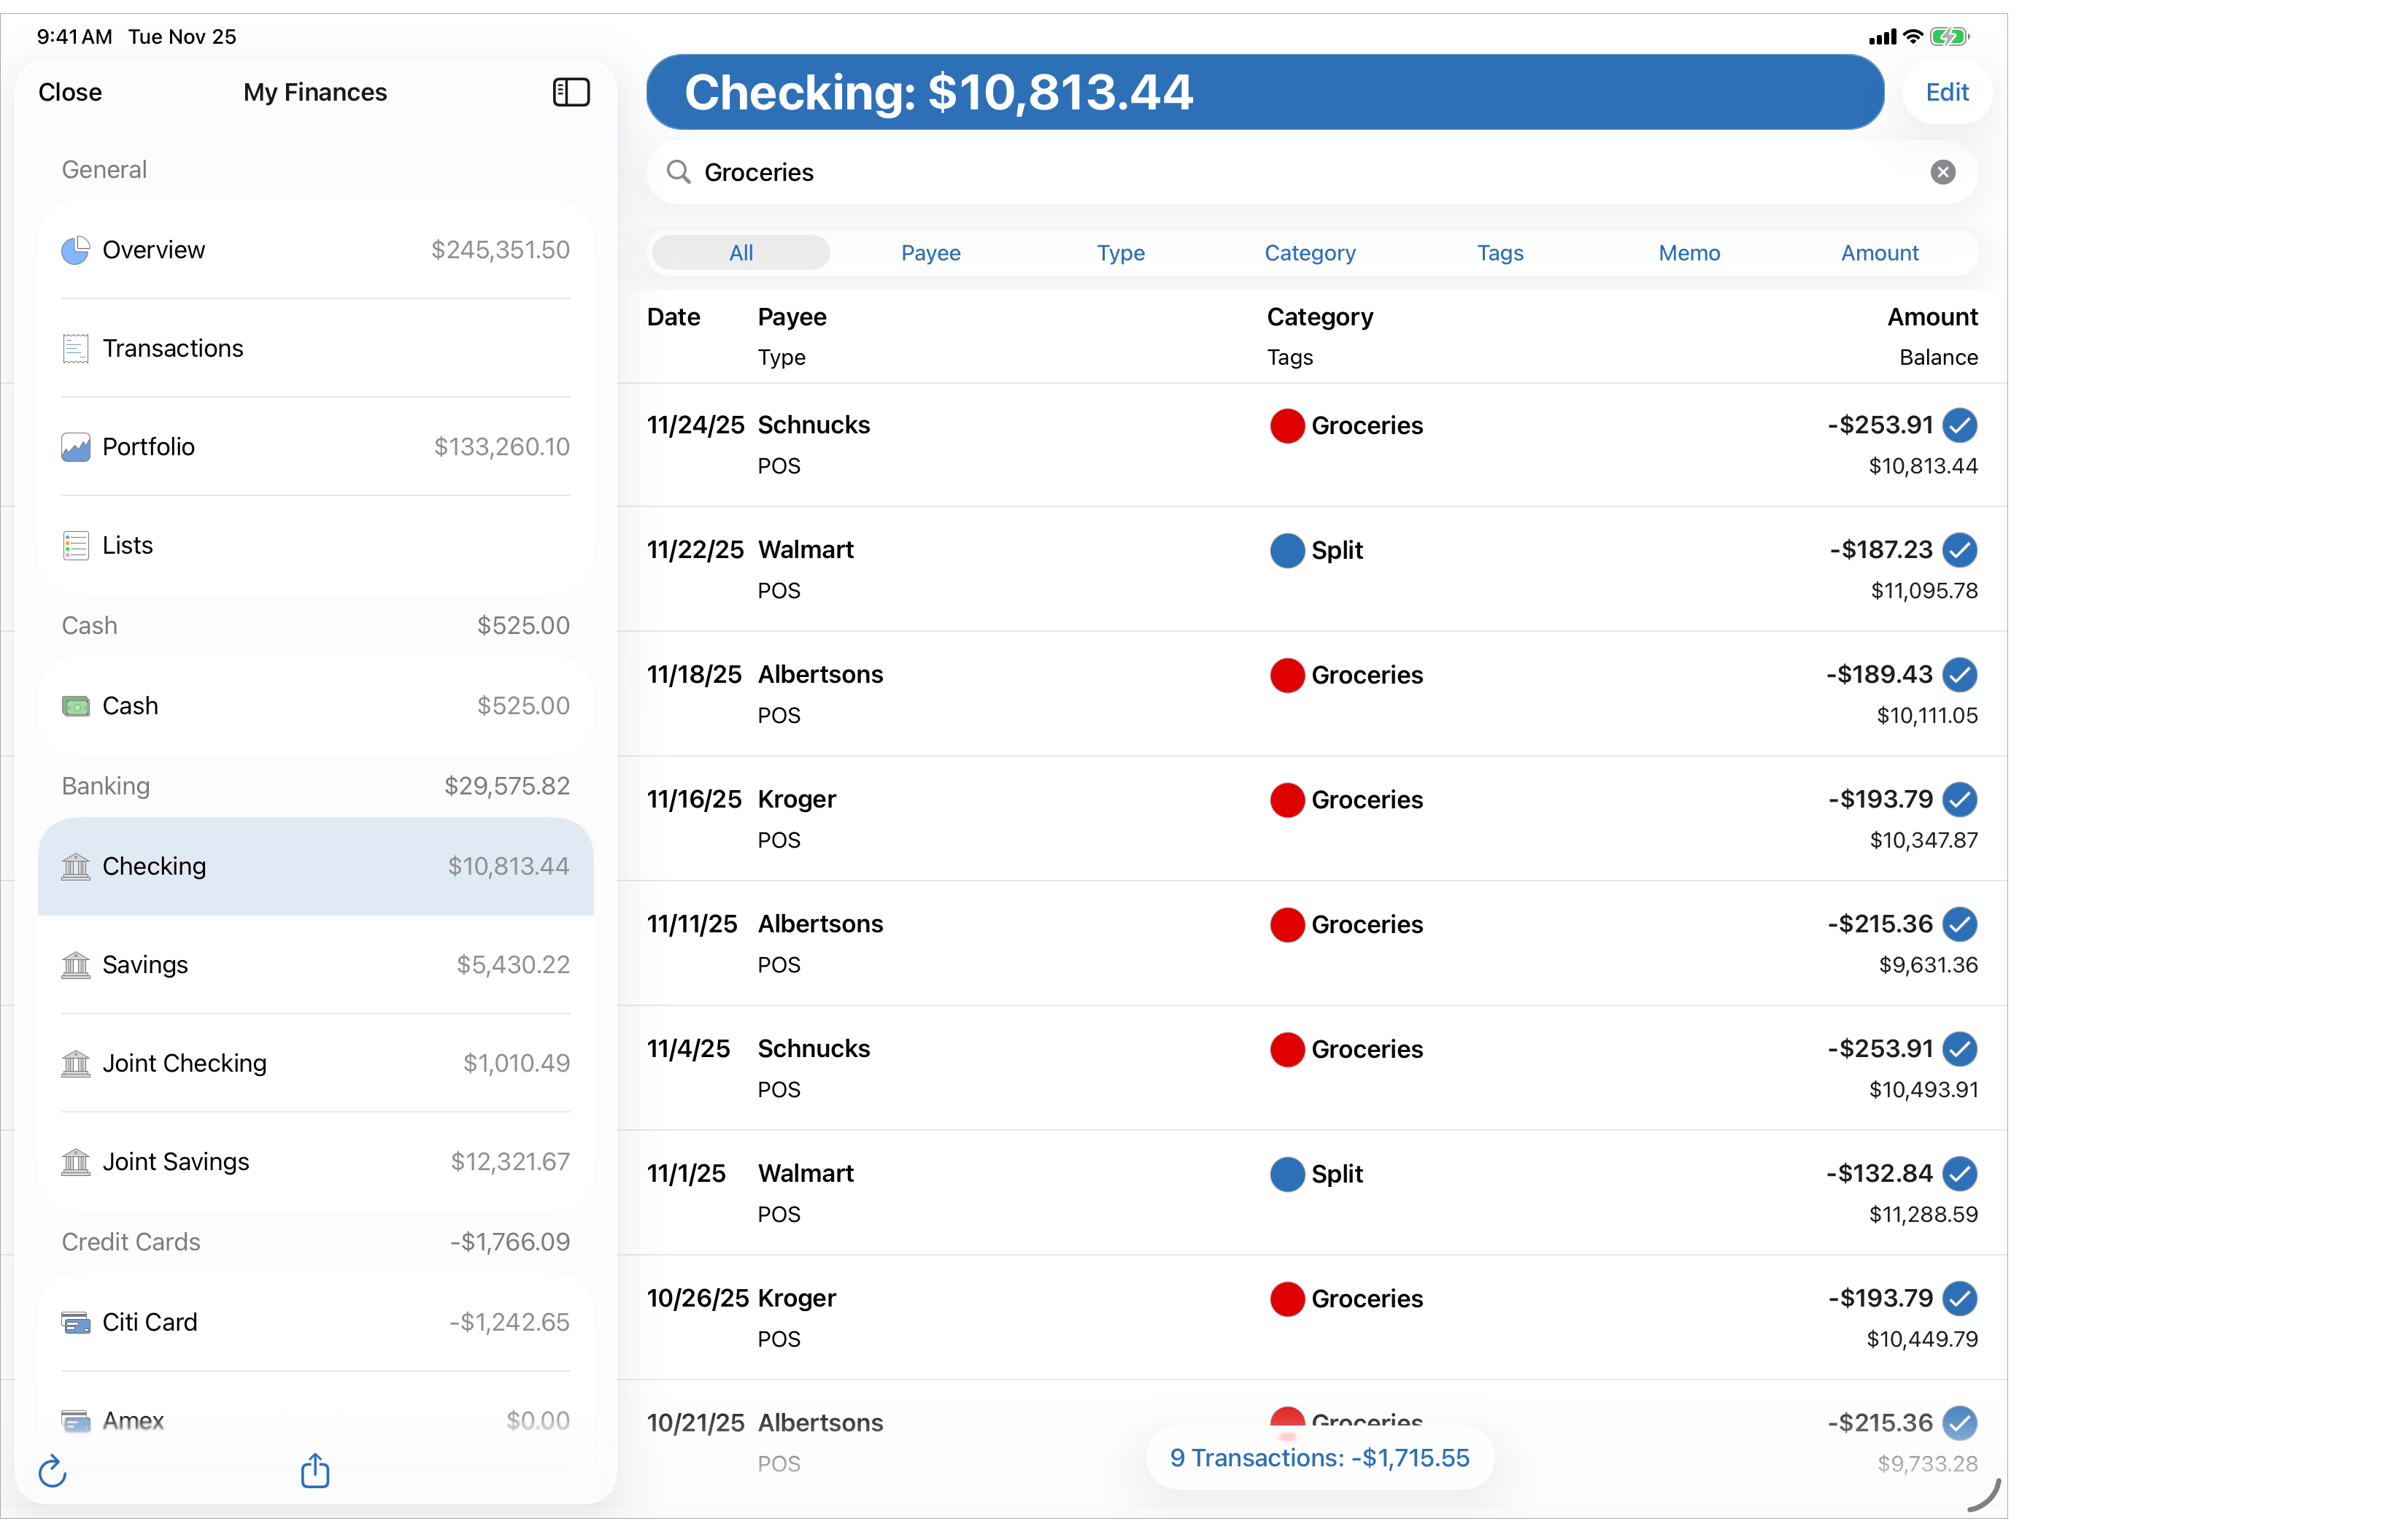The width and height of the screenshot is (2408, 1532).
Task: Toggle cleared checkmark on Walmart 11/22 entry
Action: 1960,549
